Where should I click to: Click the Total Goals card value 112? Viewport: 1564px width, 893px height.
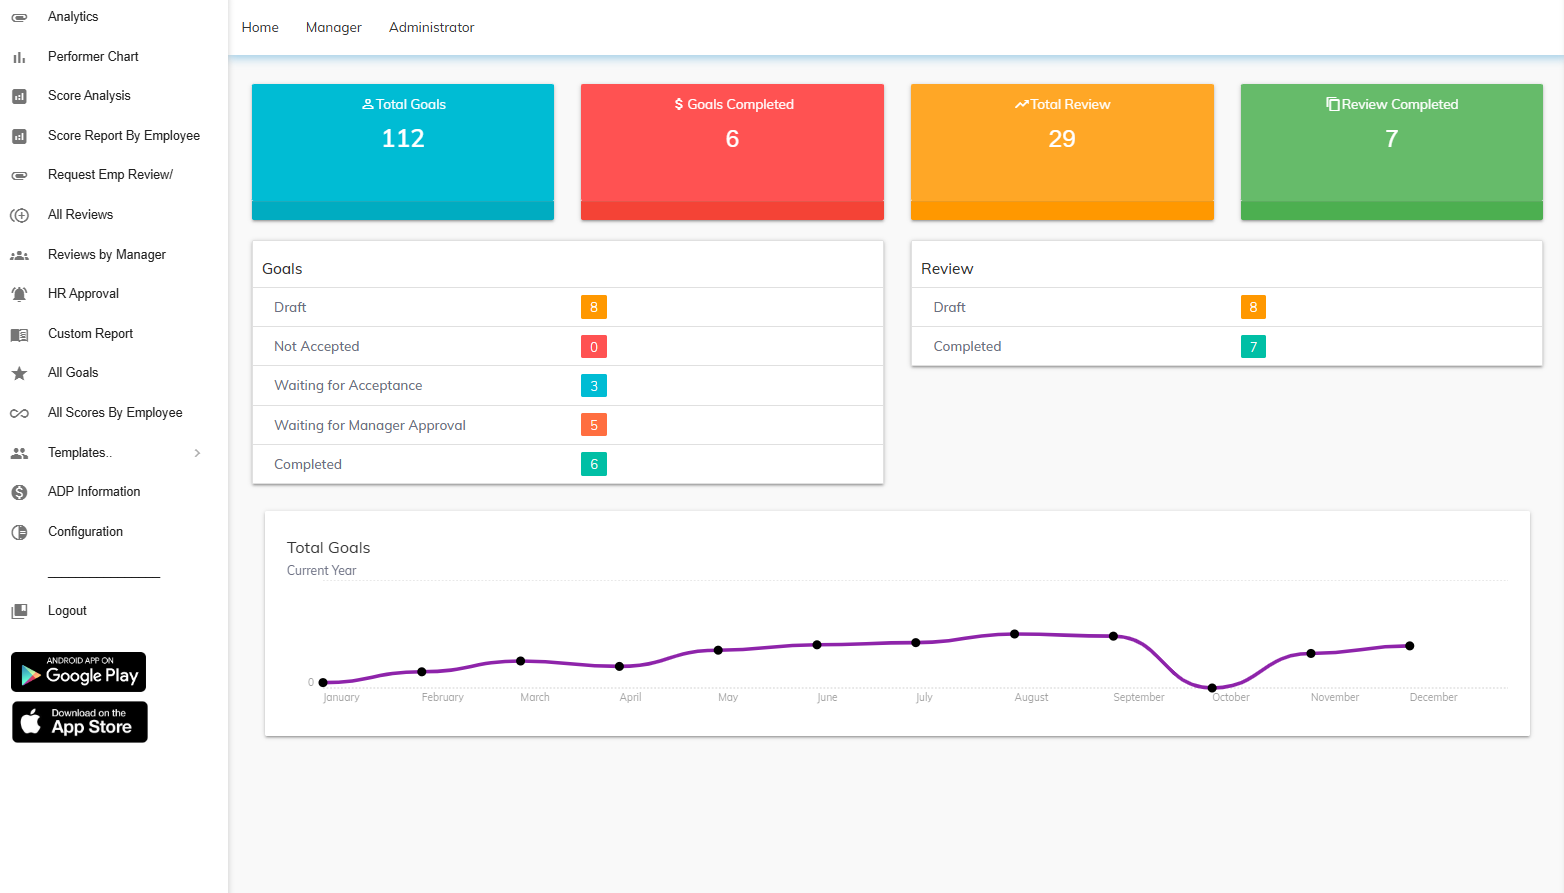click(x=403, y=139)
